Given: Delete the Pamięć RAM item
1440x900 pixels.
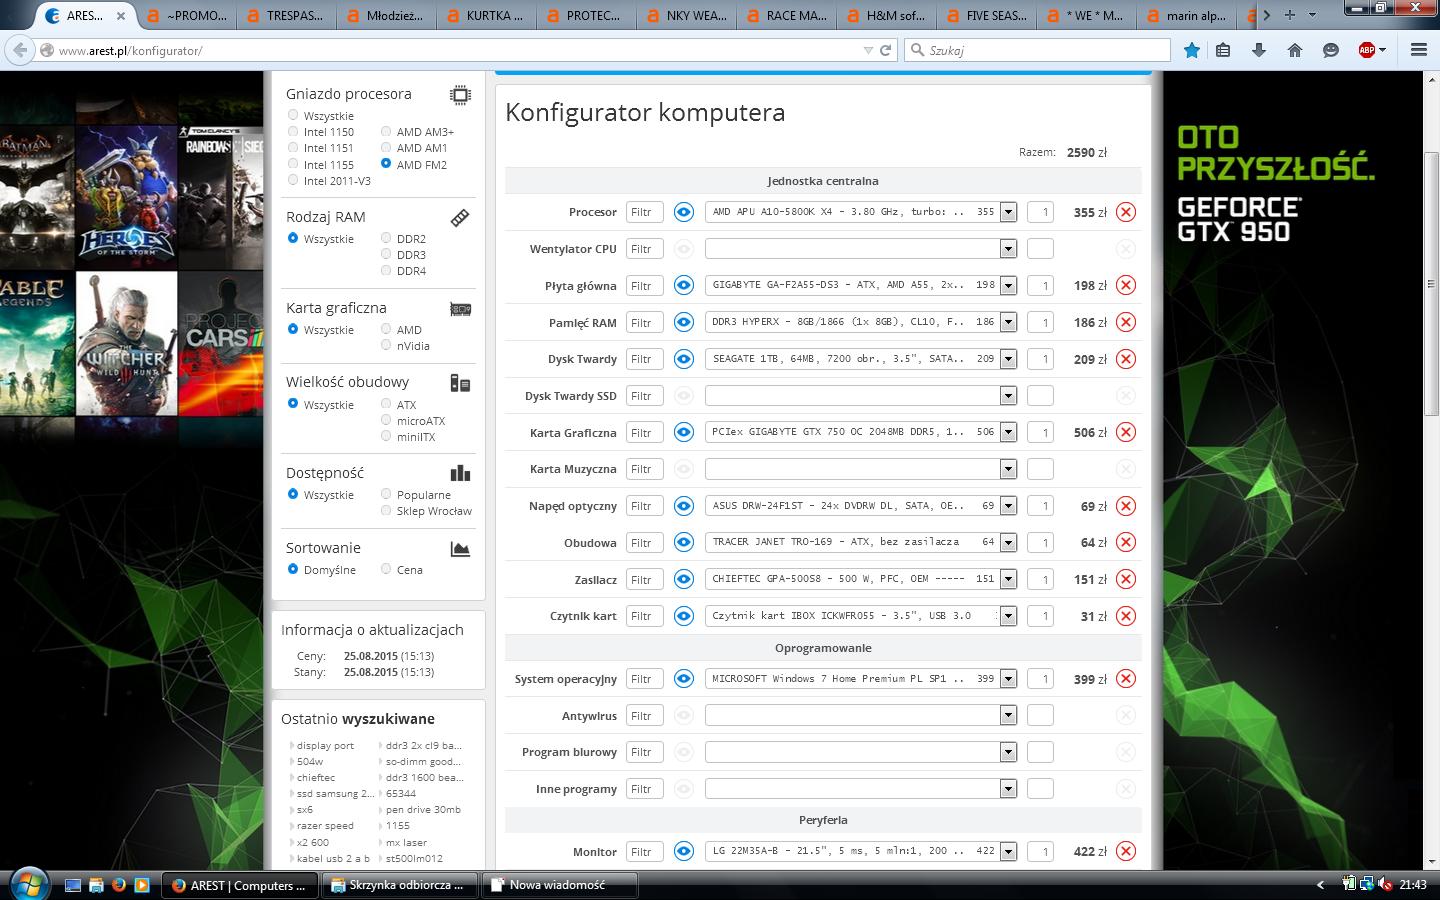Looking at the screenshot, I should pyautogui.click(x=1126, y=322).
